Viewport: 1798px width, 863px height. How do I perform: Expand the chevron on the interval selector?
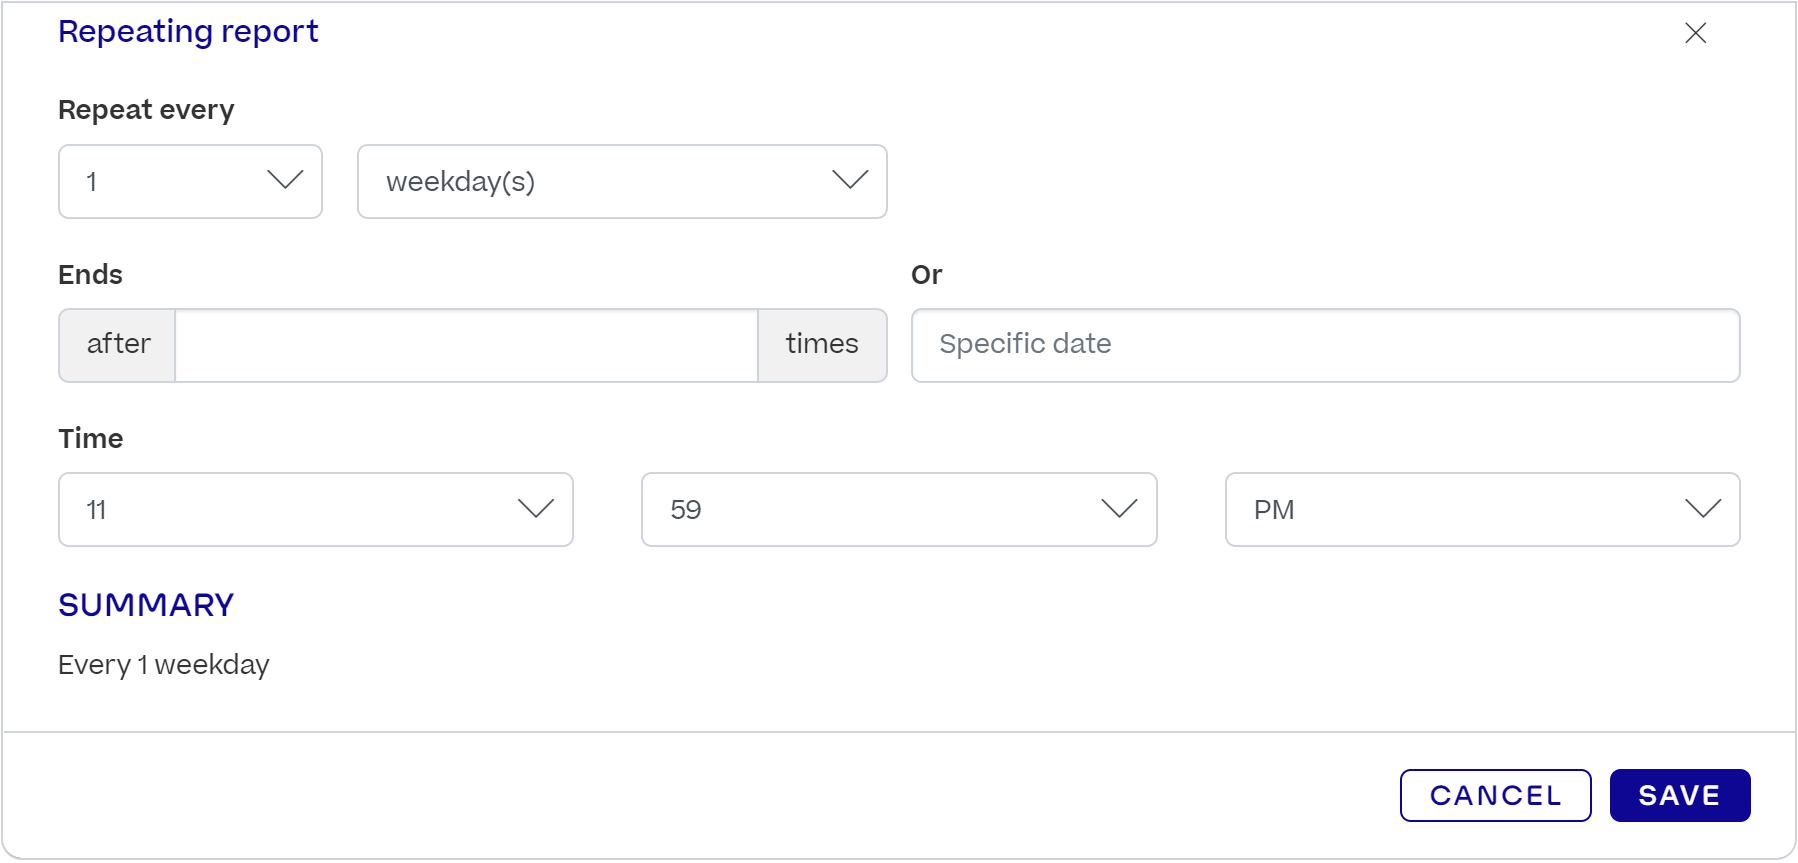[x=286, y=181]
